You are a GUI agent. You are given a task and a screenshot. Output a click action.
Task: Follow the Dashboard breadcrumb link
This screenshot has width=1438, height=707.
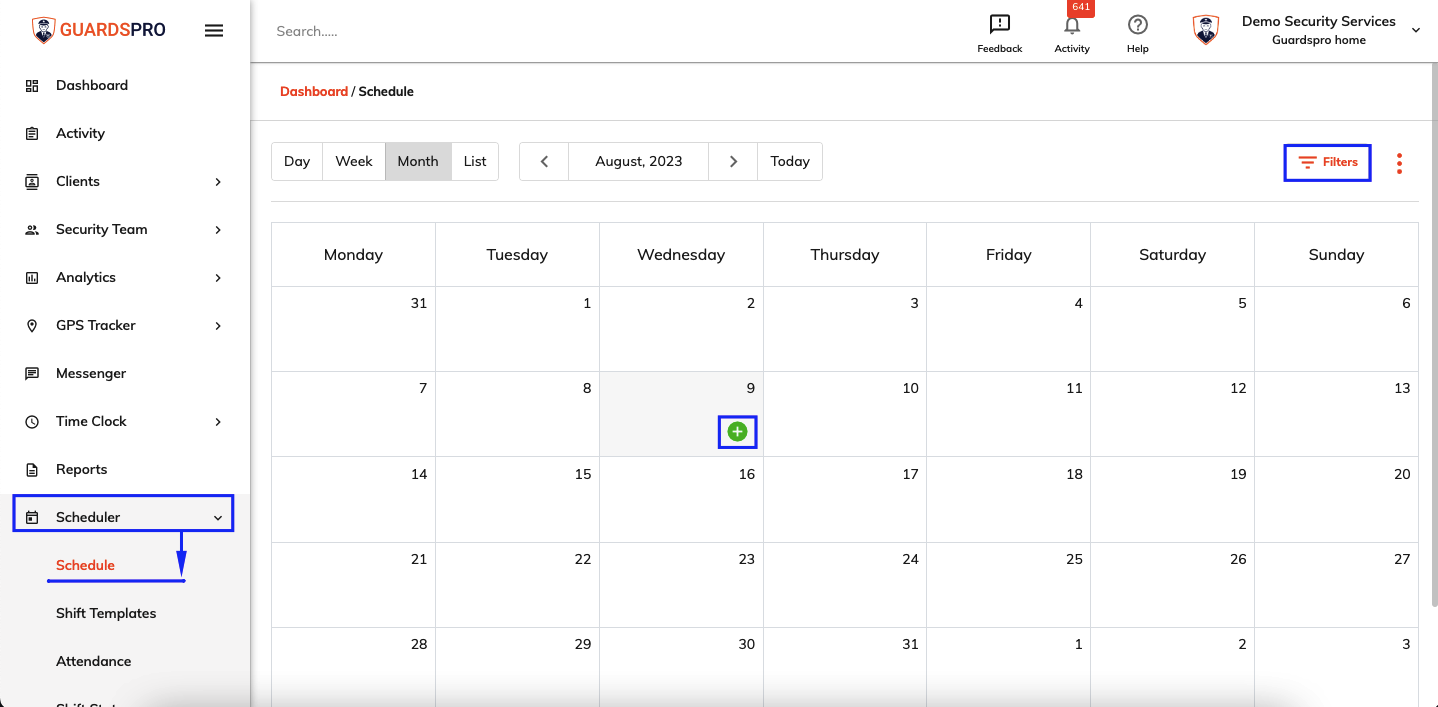(314, 91)
